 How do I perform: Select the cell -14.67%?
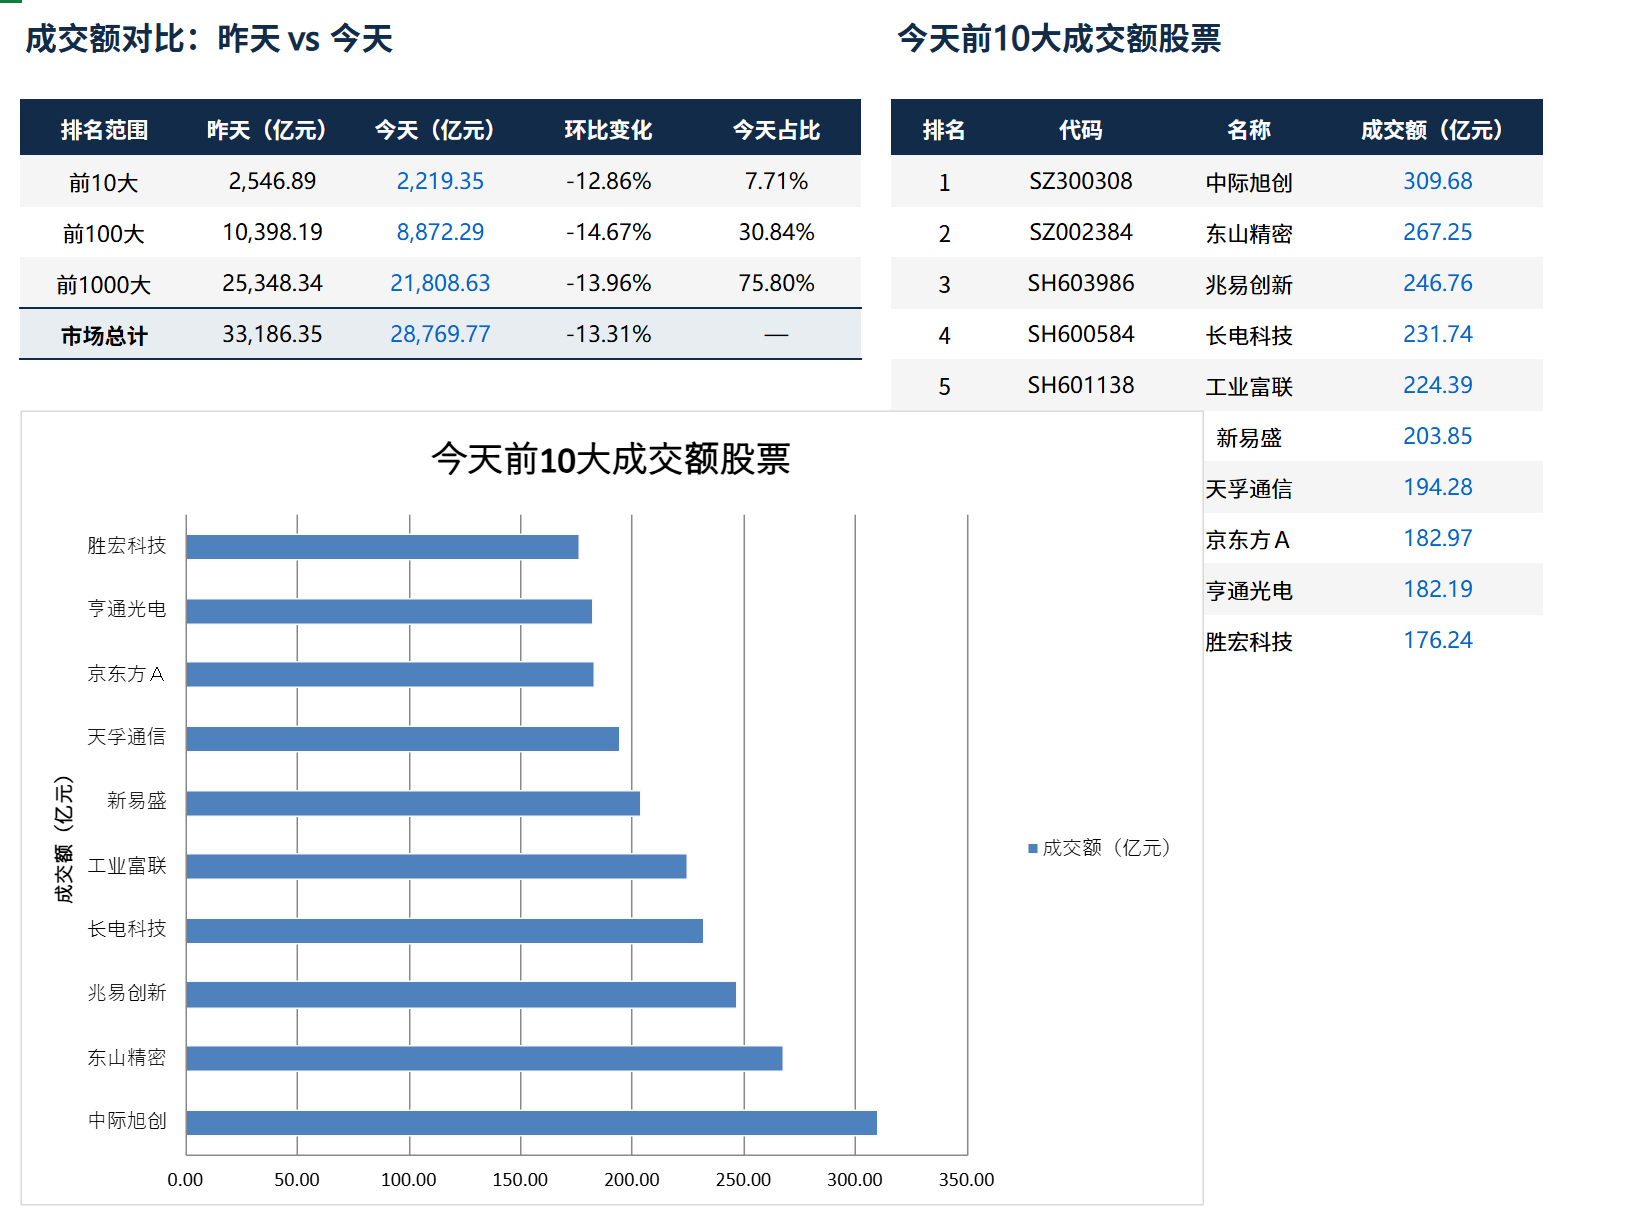[x=608, y=232]
